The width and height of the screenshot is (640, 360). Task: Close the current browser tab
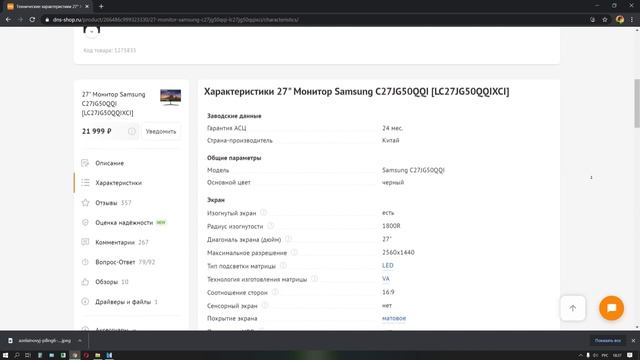pyautogui.click(x=87, y=7)
